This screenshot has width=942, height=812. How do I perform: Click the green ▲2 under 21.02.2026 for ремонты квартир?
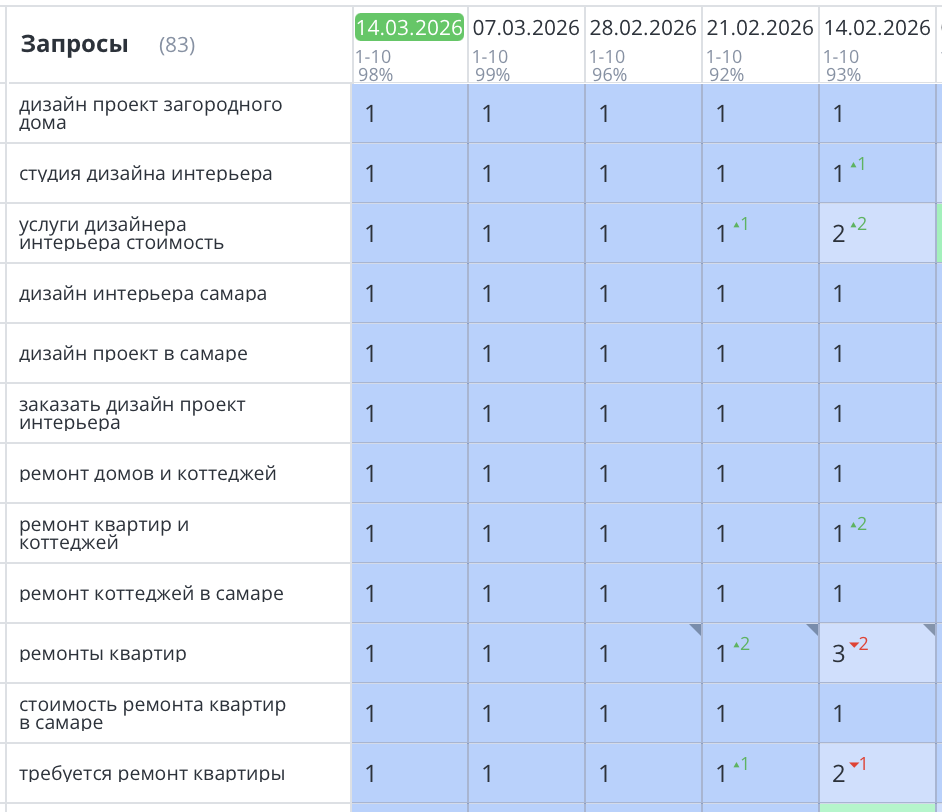[740, 647]
